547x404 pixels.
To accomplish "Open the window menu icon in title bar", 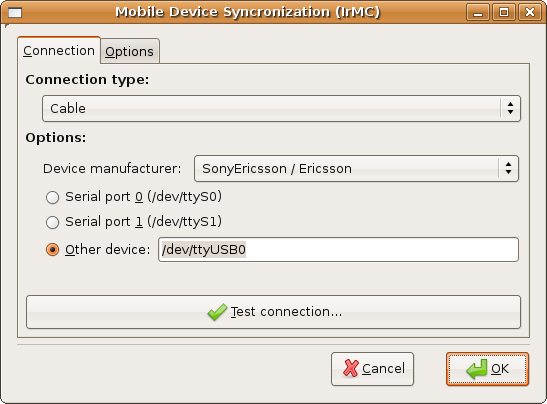I will point(15,13).
